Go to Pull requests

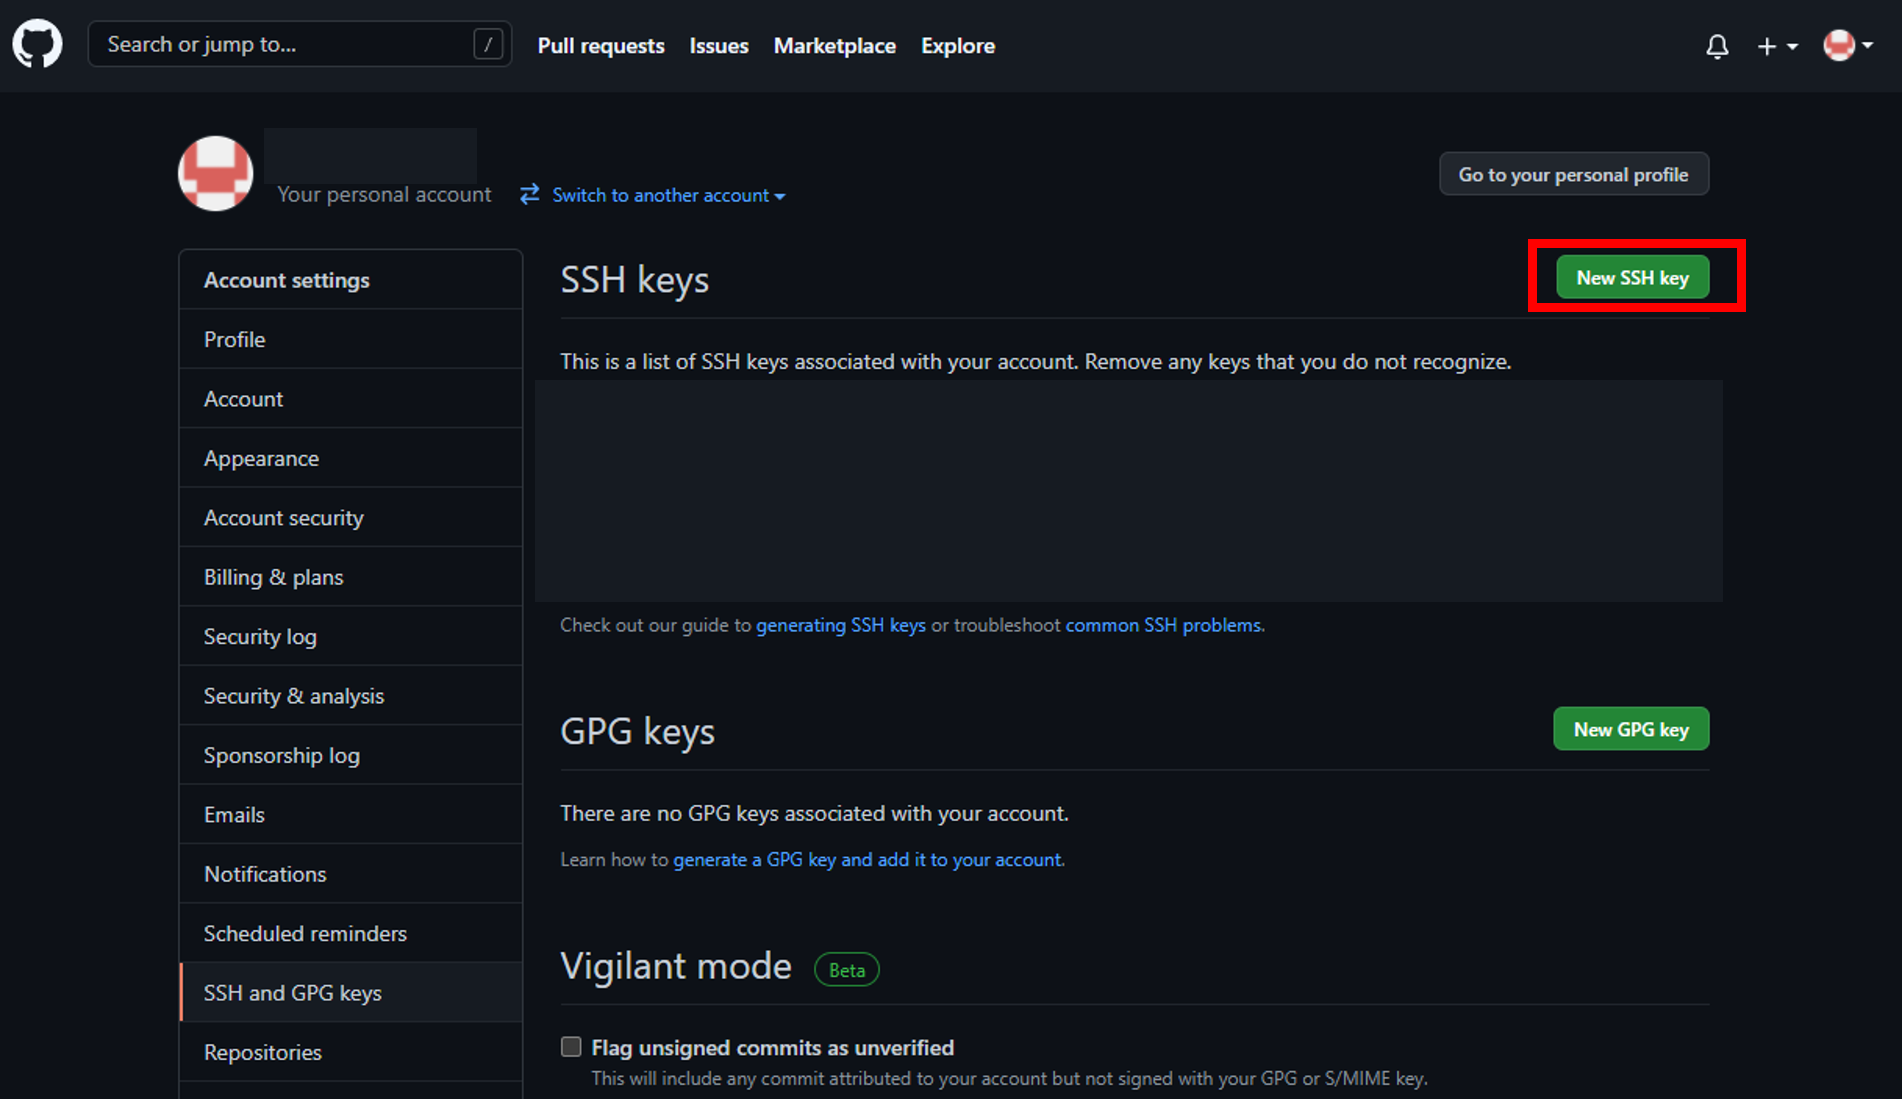click(x=600, y=45)
